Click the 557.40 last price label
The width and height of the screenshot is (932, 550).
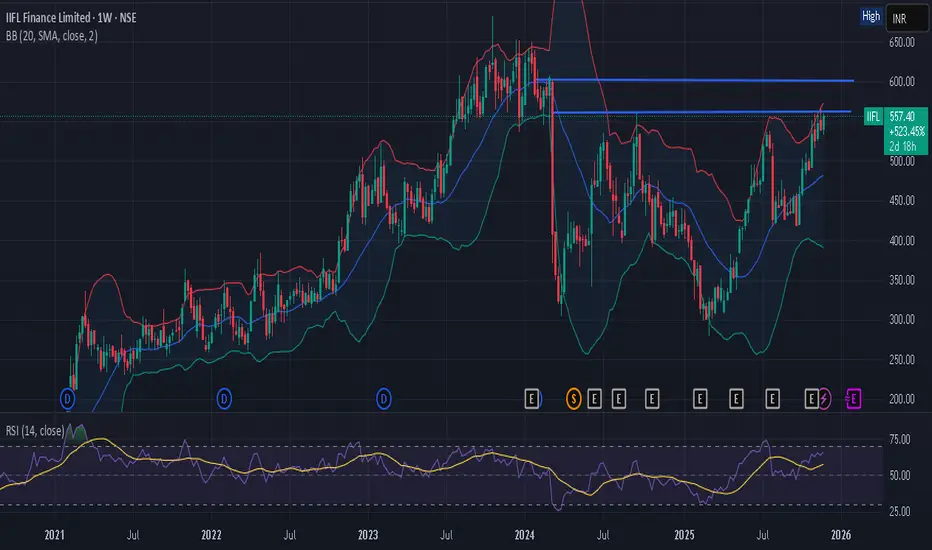click(x=902, y=117)
